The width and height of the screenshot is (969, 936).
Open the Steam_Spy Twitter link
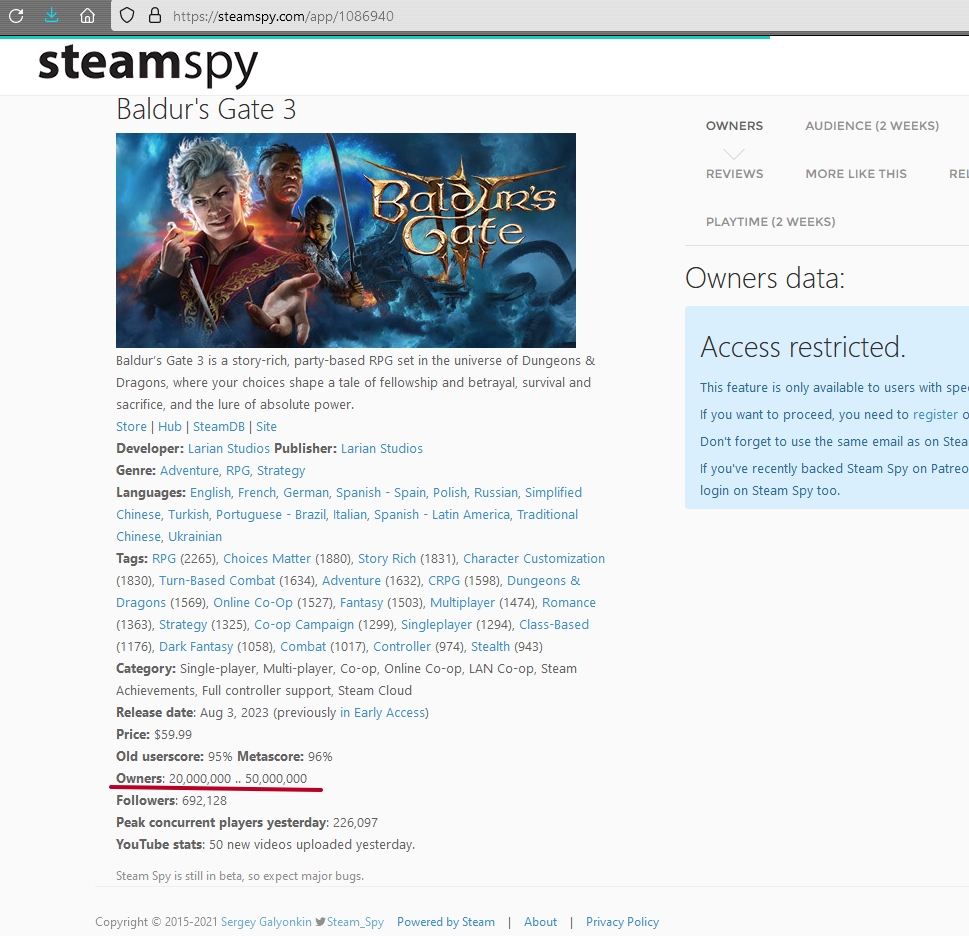355,922
